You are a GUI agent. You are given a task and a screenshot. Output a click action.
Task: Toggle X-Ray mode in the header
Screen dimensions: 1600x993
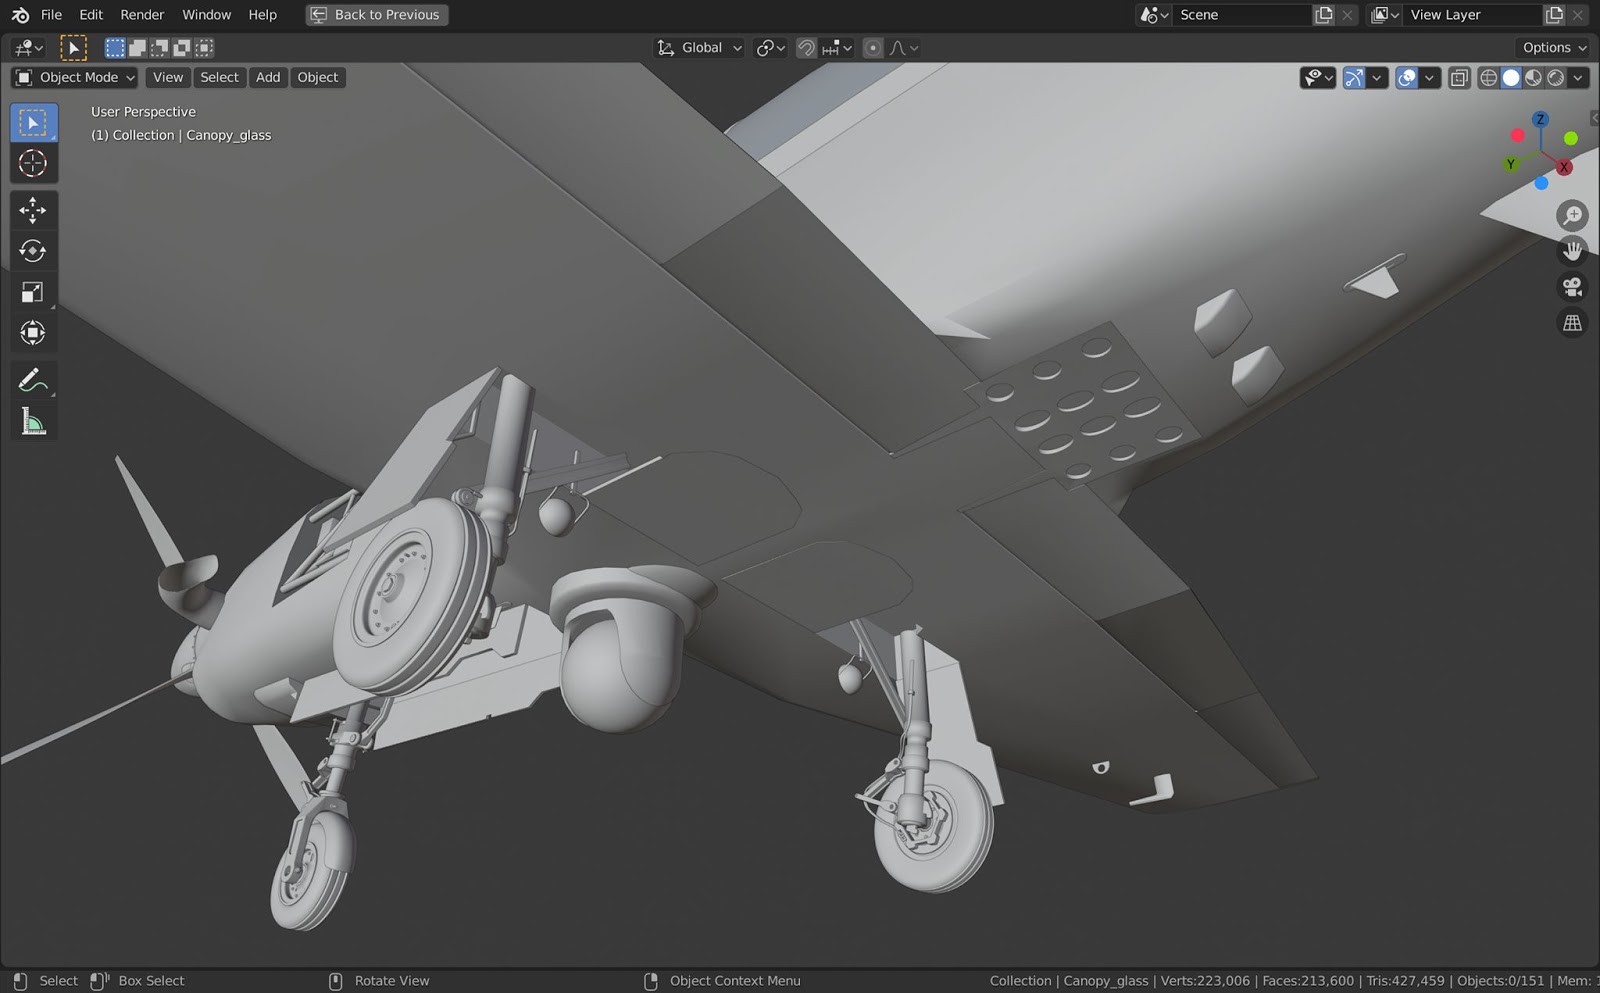(1458, 77)
